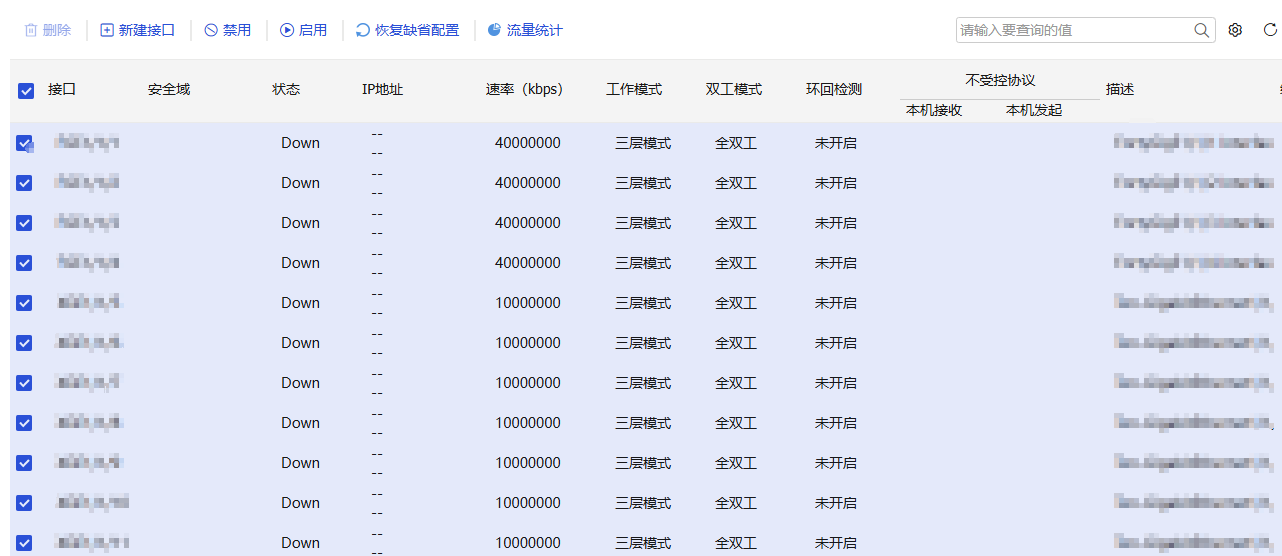The height and width of the screenshot is (556, 1282).
Task: Click the 速率 (kbps) column header
Action: pyautogui.click(x=525, y=90)
